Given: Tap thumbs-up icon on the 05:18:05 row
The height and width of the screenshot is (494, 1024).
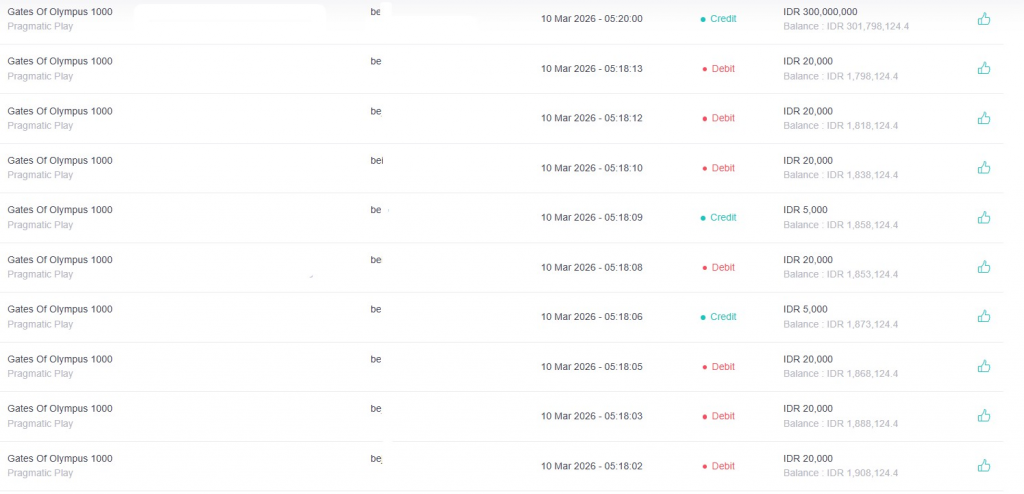Looking at the screenshot, I should point(984,366).
